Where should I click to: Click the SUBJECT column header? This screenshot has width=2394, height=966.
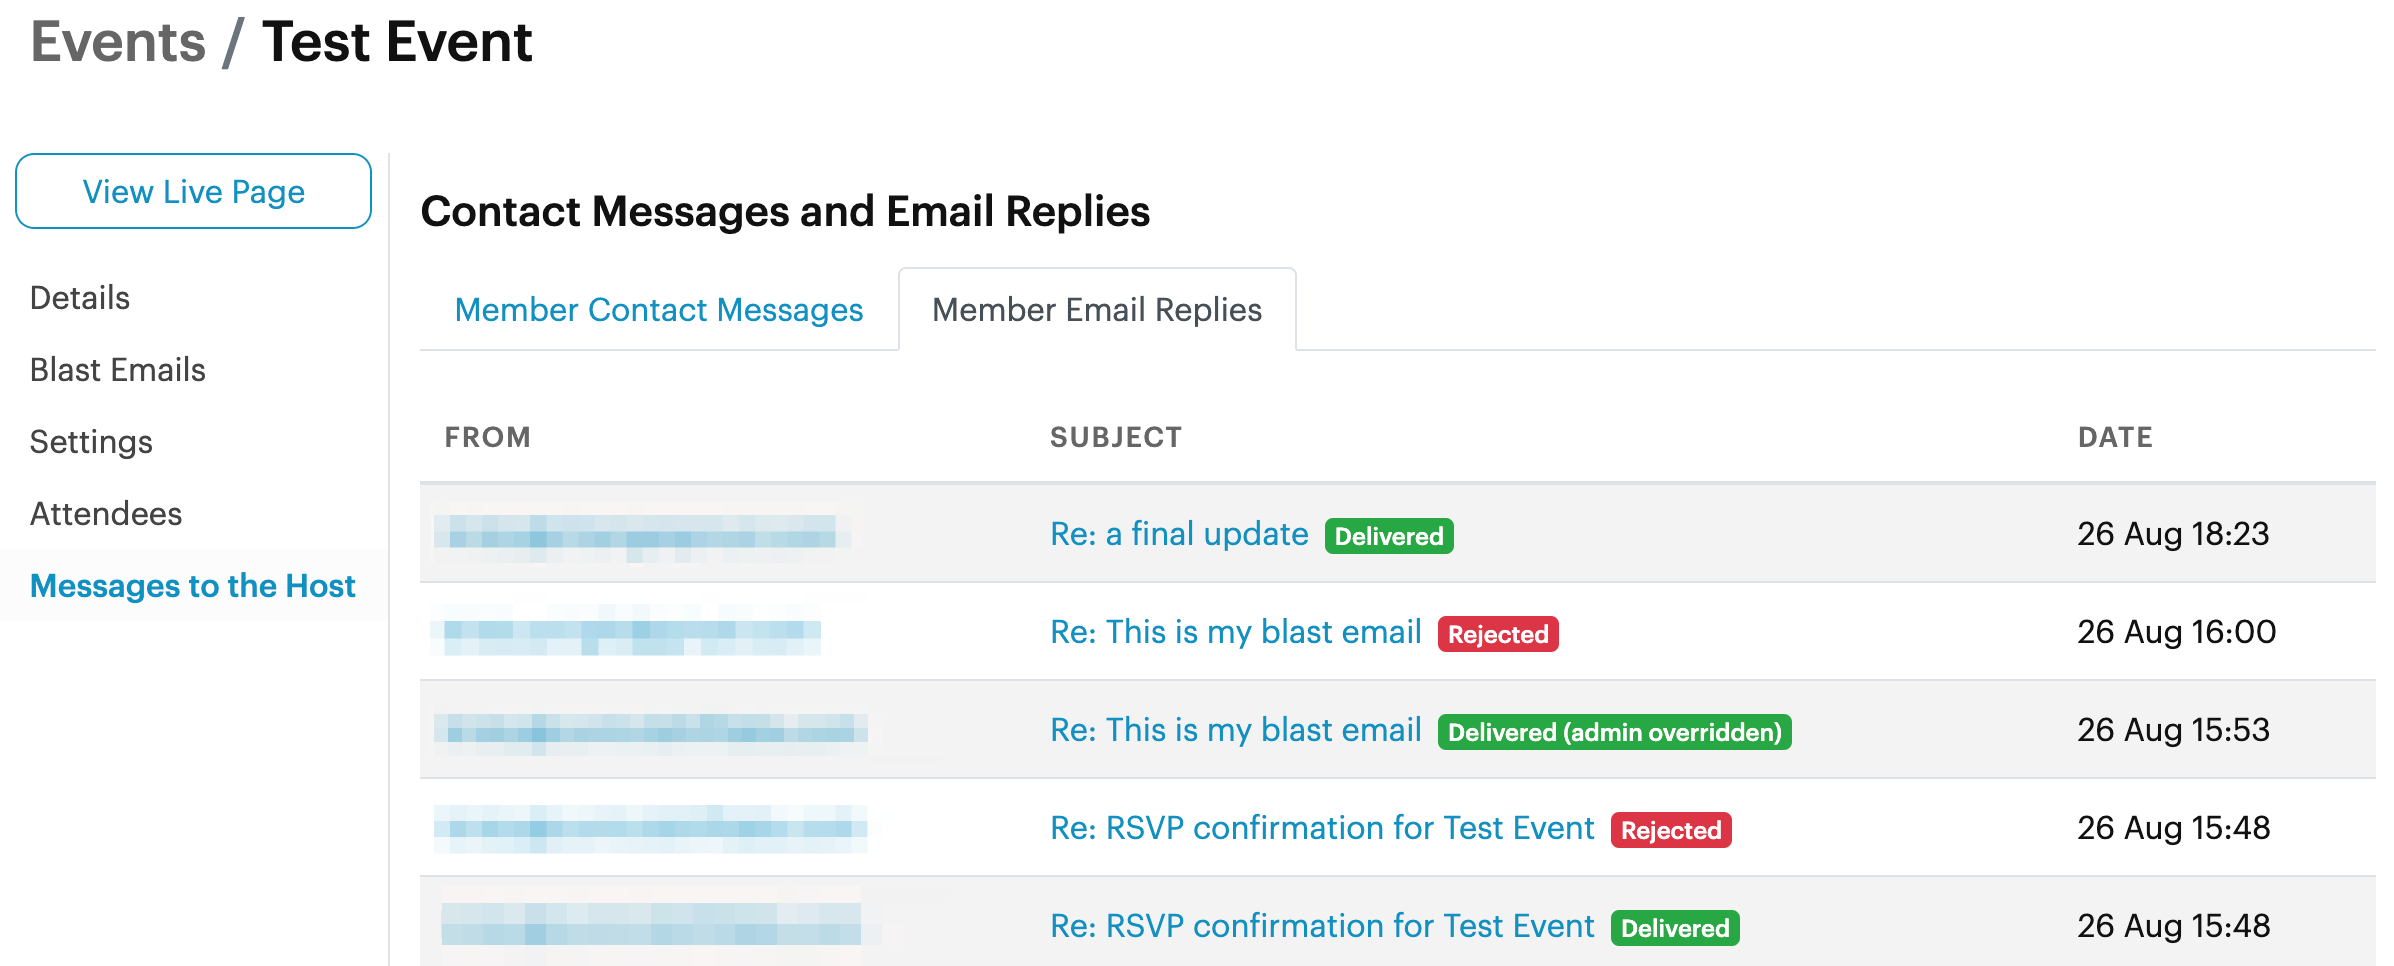tap(1115, 437)
